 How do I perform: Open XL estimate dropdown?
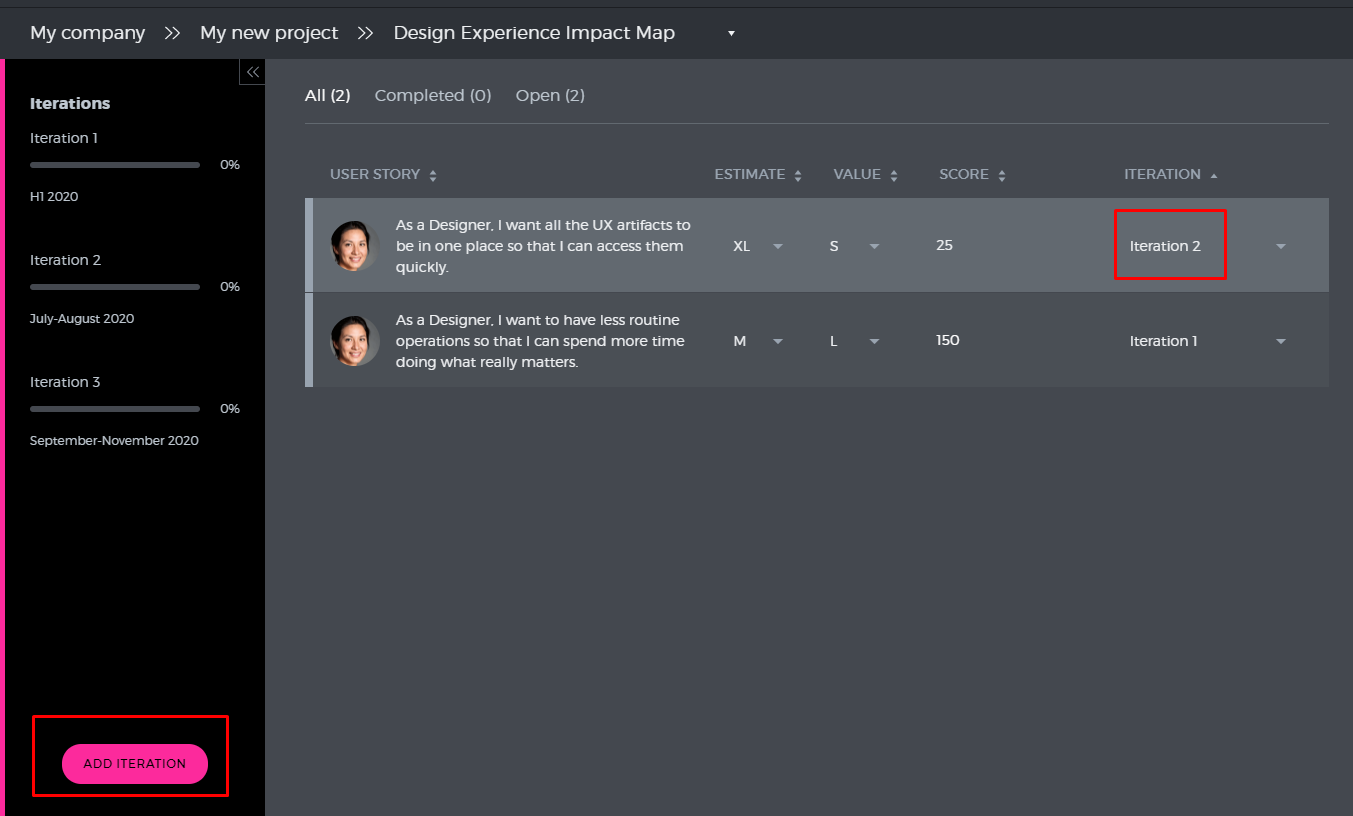point(777,247)
